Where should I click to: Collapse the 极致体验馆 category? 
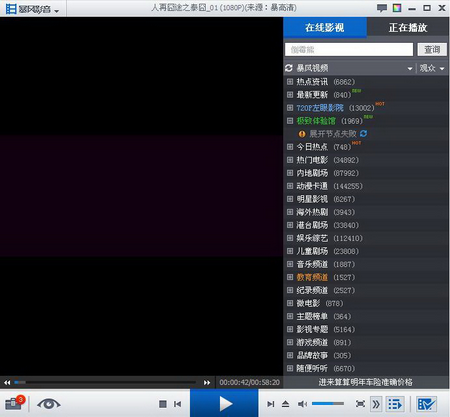point(290,121)
